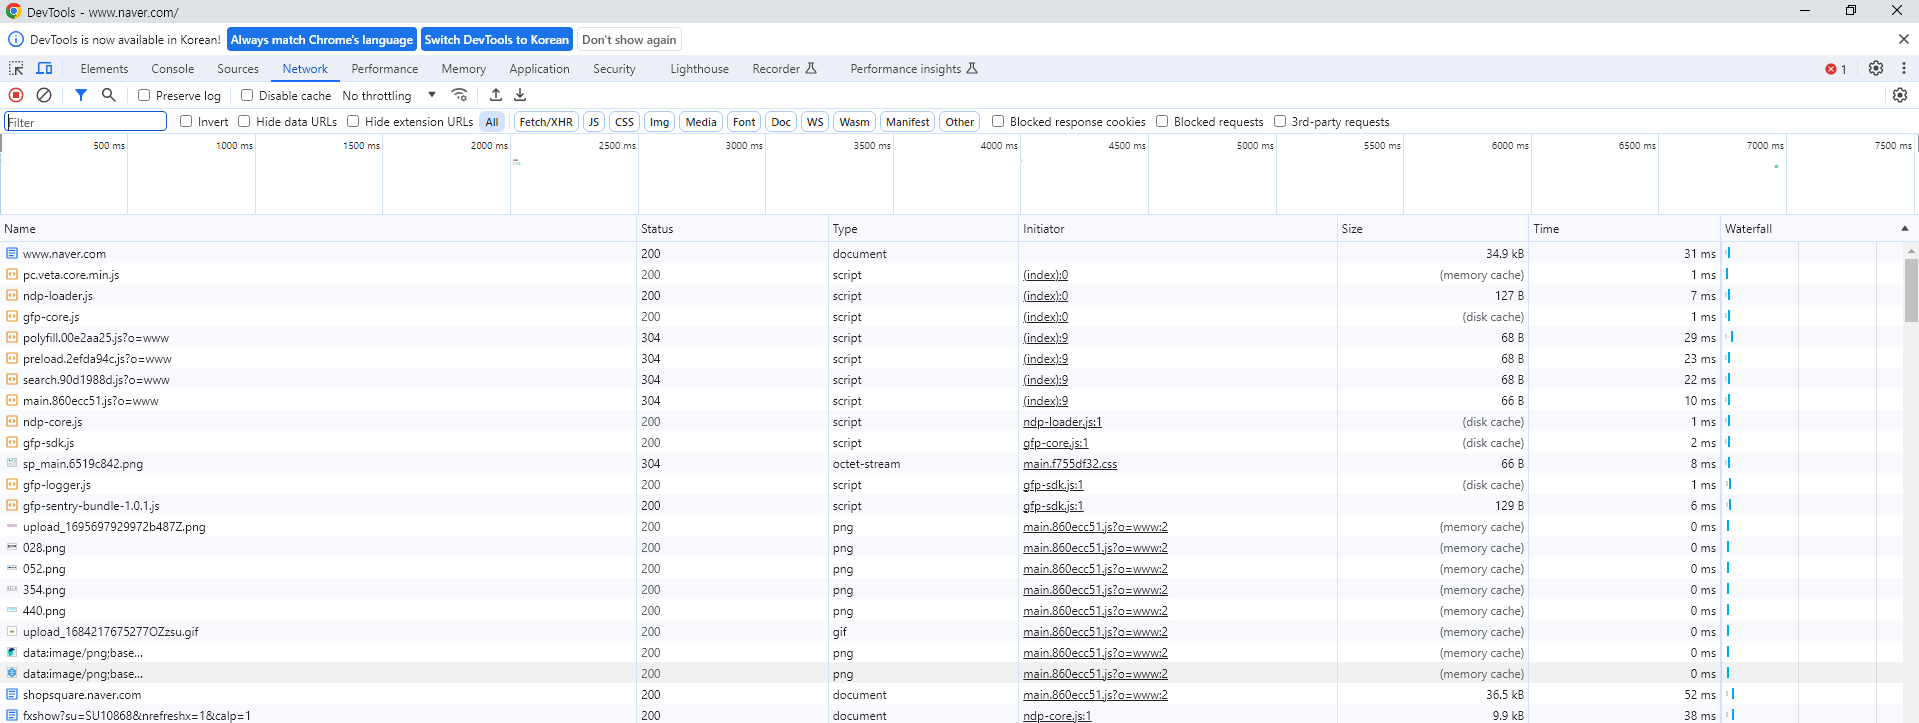Check 3rd-party requests checkbox
Image resolution: width=1919 pixels, height=723 pixels.
tap(1280, 121)
